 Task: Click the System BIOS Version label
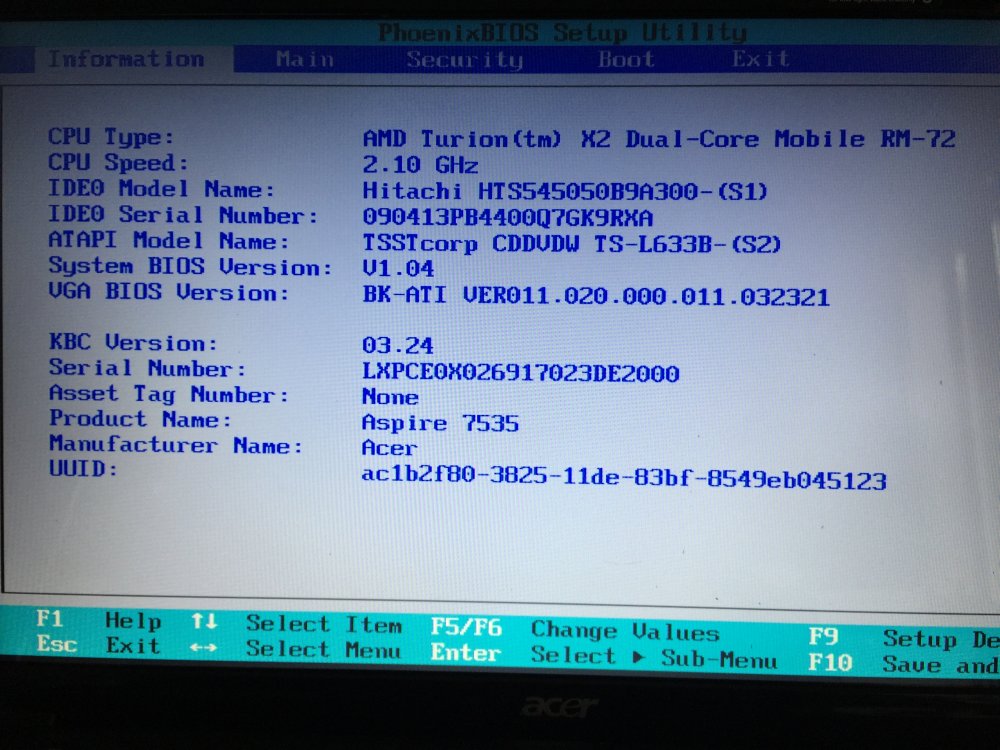coord(190,267)
